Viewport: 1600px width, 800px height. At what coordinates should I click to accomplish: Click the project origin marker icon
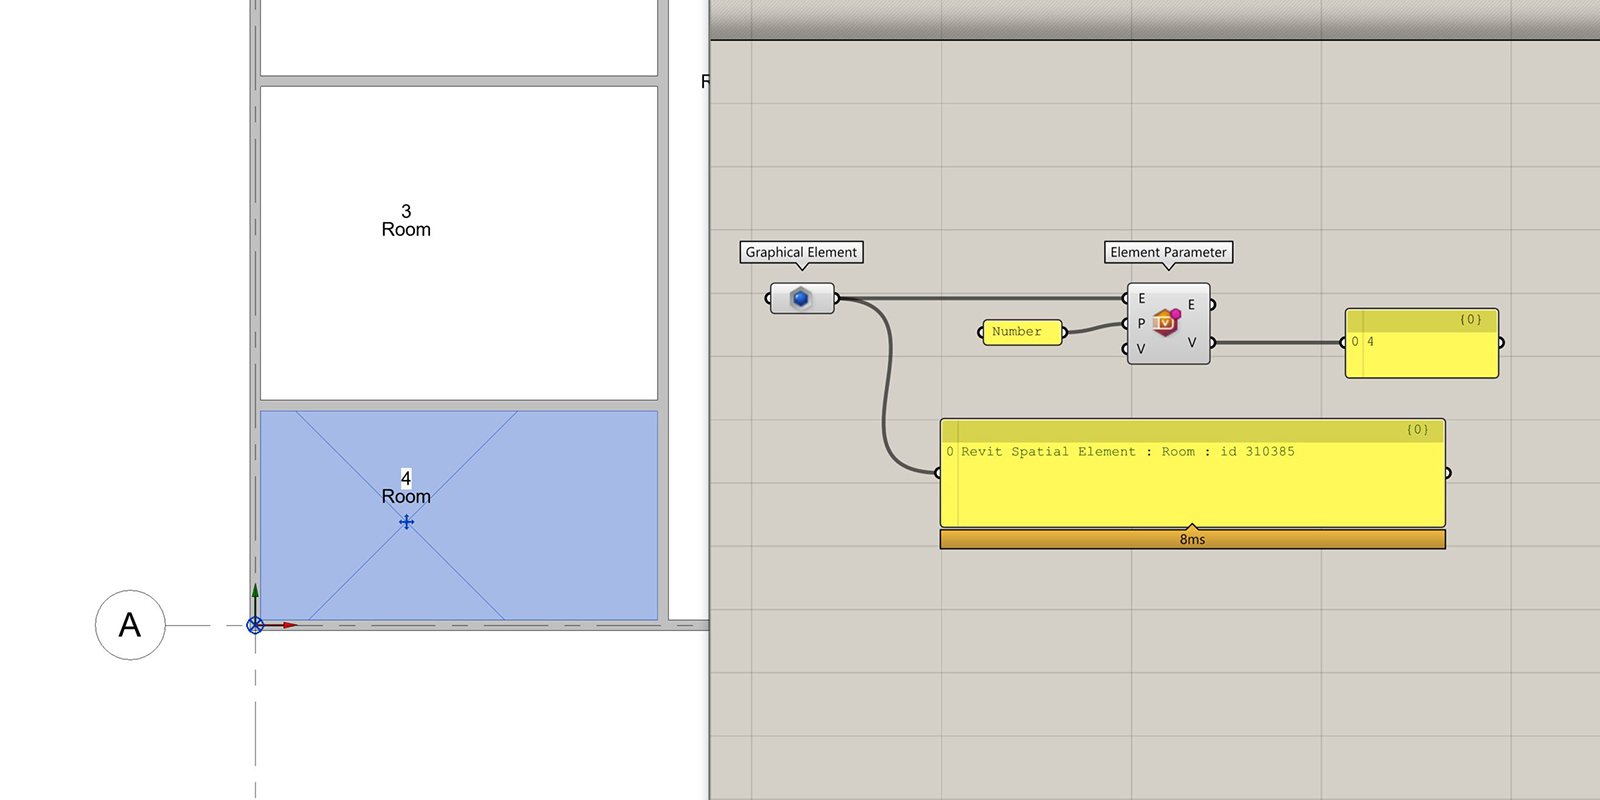pos(255,625)
